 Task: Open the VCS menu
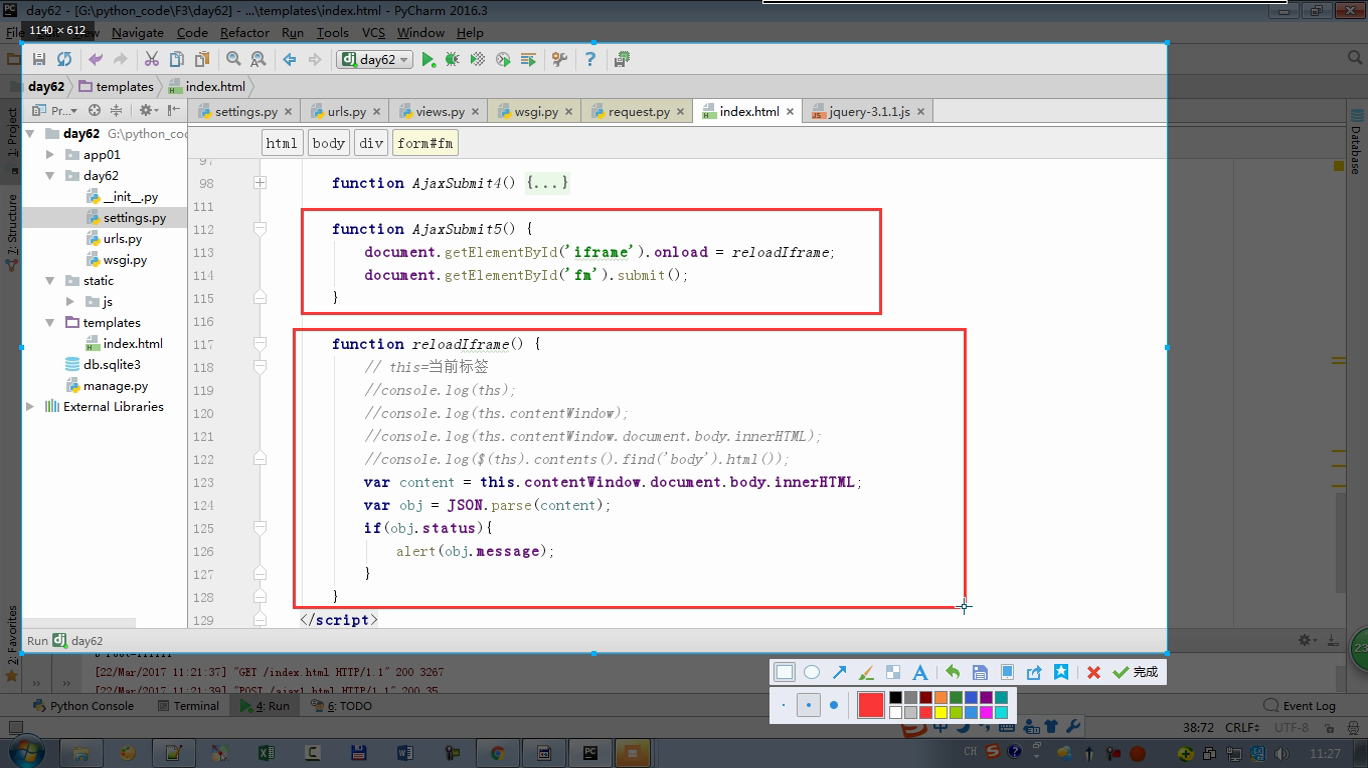point(373,33)
